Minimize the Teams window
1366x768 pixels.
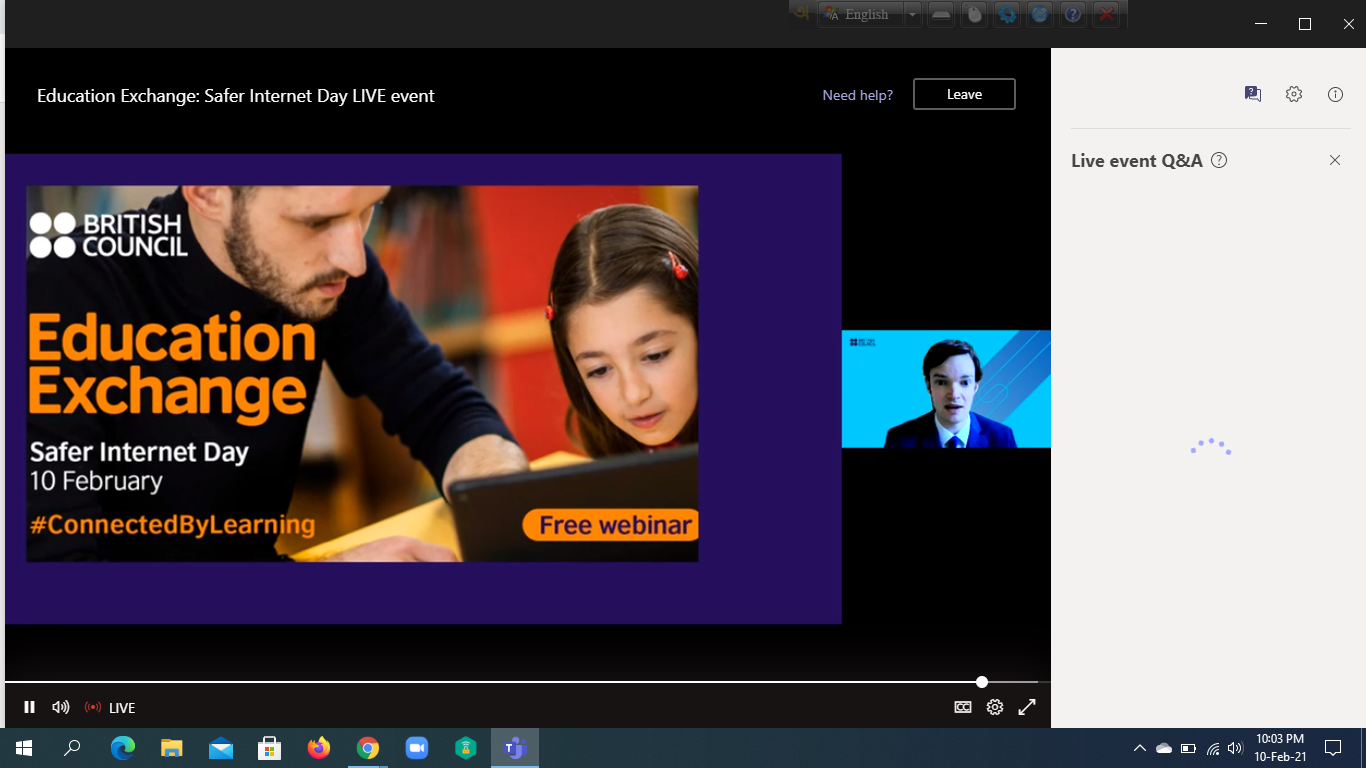1262,24
